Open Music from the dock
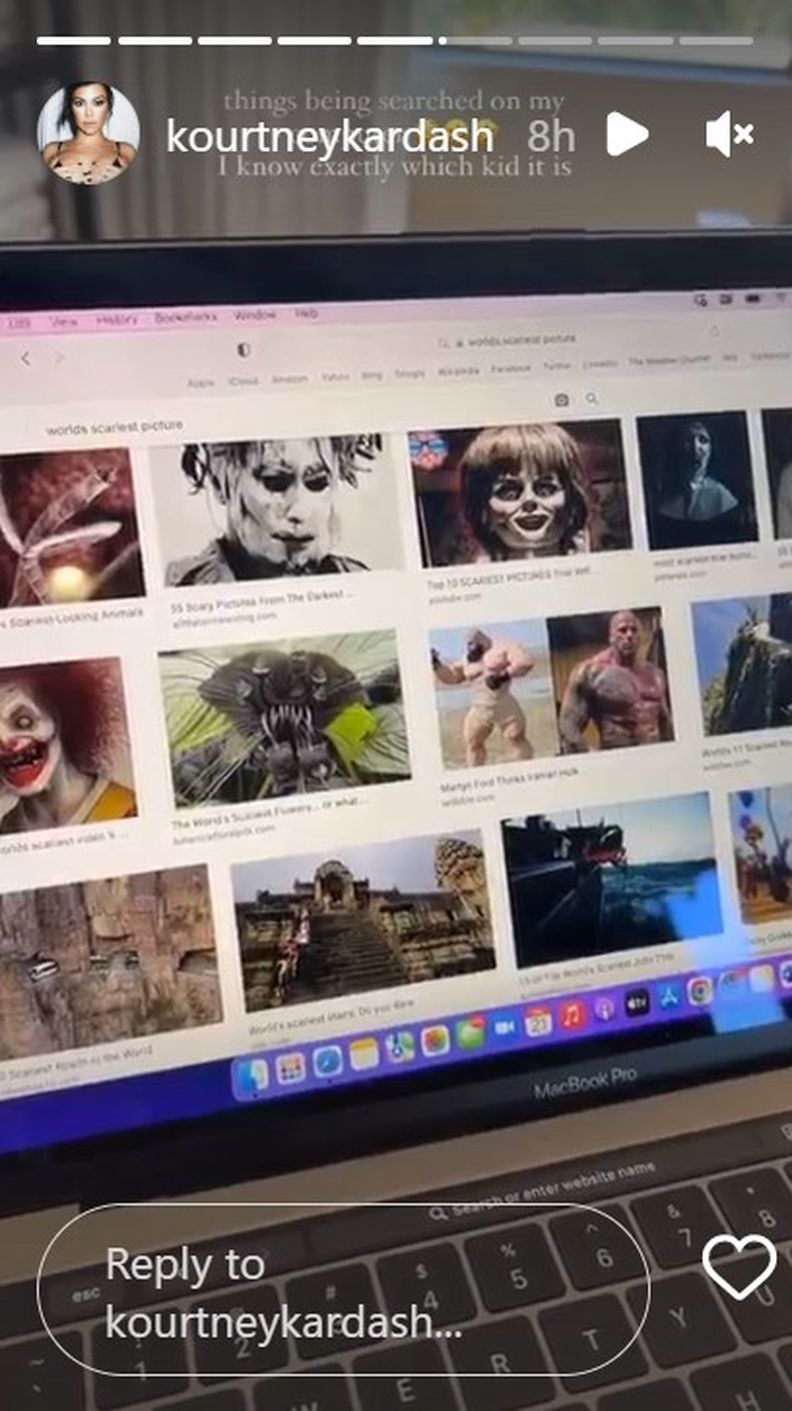Image resolution: width=792 pixels, height=1411 pixels. pos(573,1014)
